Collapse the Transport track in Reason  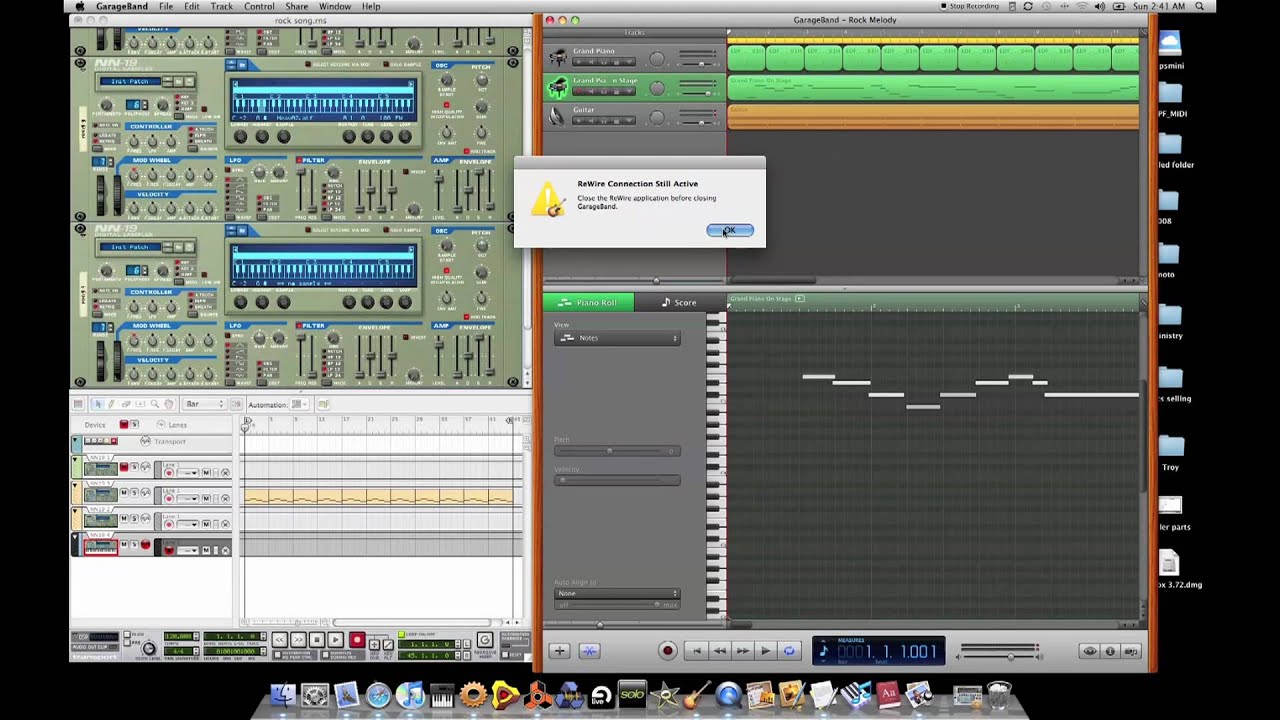(75, 440)
